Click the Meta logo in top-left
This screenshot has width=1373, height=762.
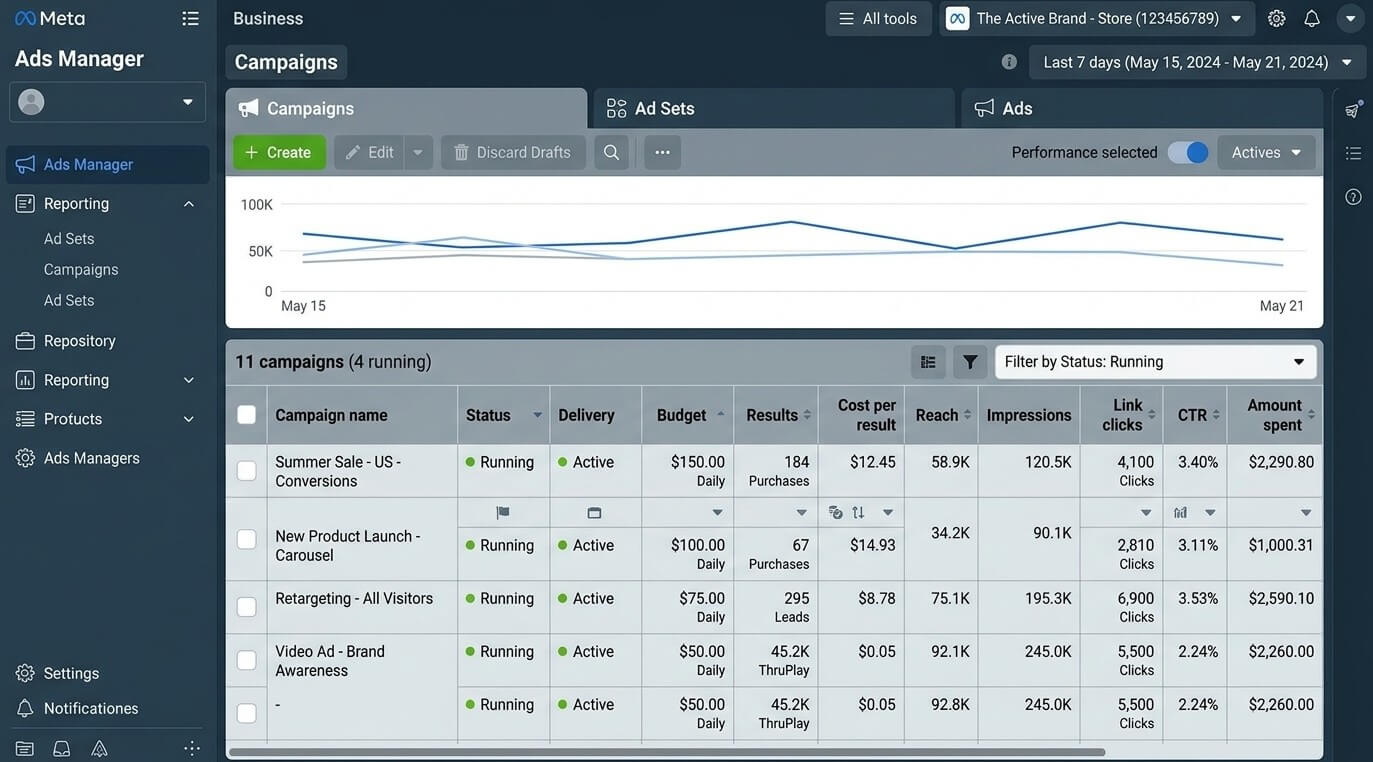click(49, 18)
